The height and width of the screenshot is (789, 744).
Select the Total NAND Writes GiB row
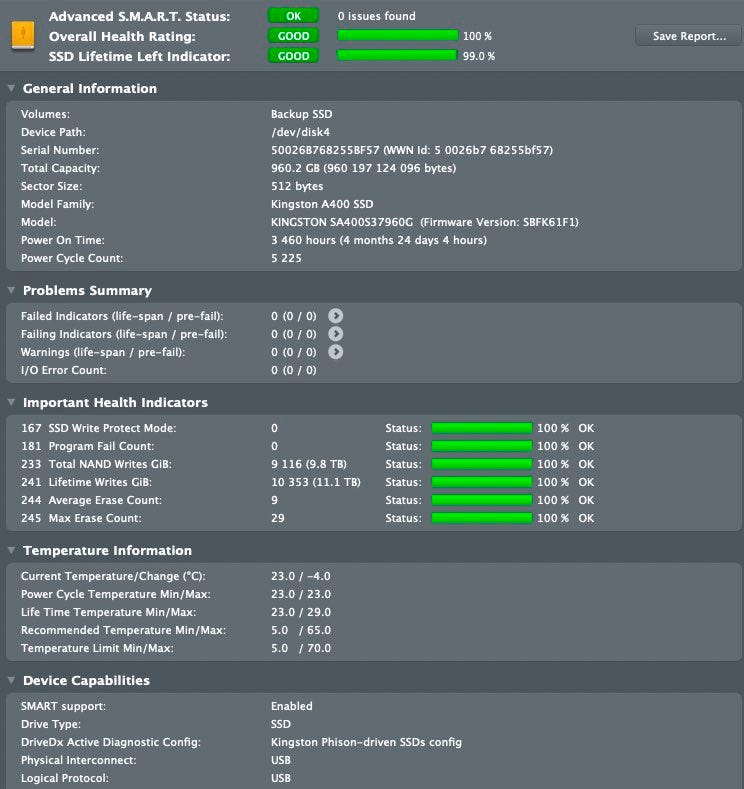point(372,464)
